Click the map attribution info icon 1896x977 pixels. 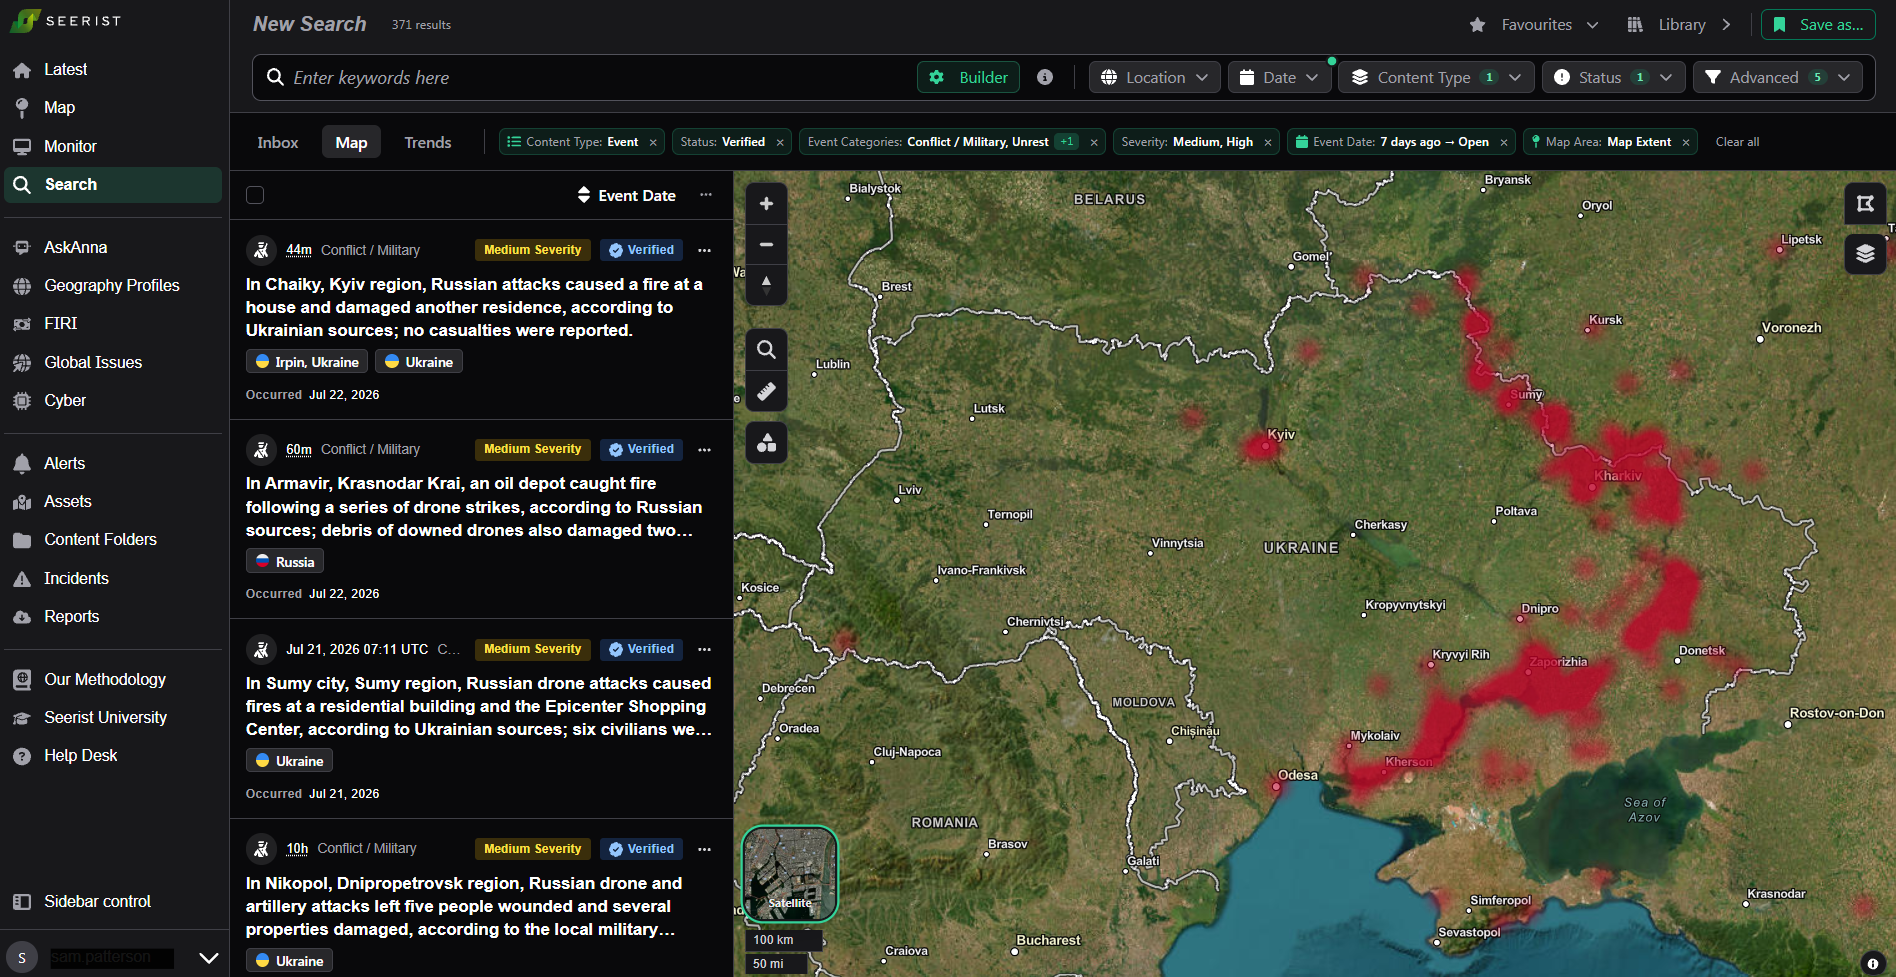coord(1873,964)
